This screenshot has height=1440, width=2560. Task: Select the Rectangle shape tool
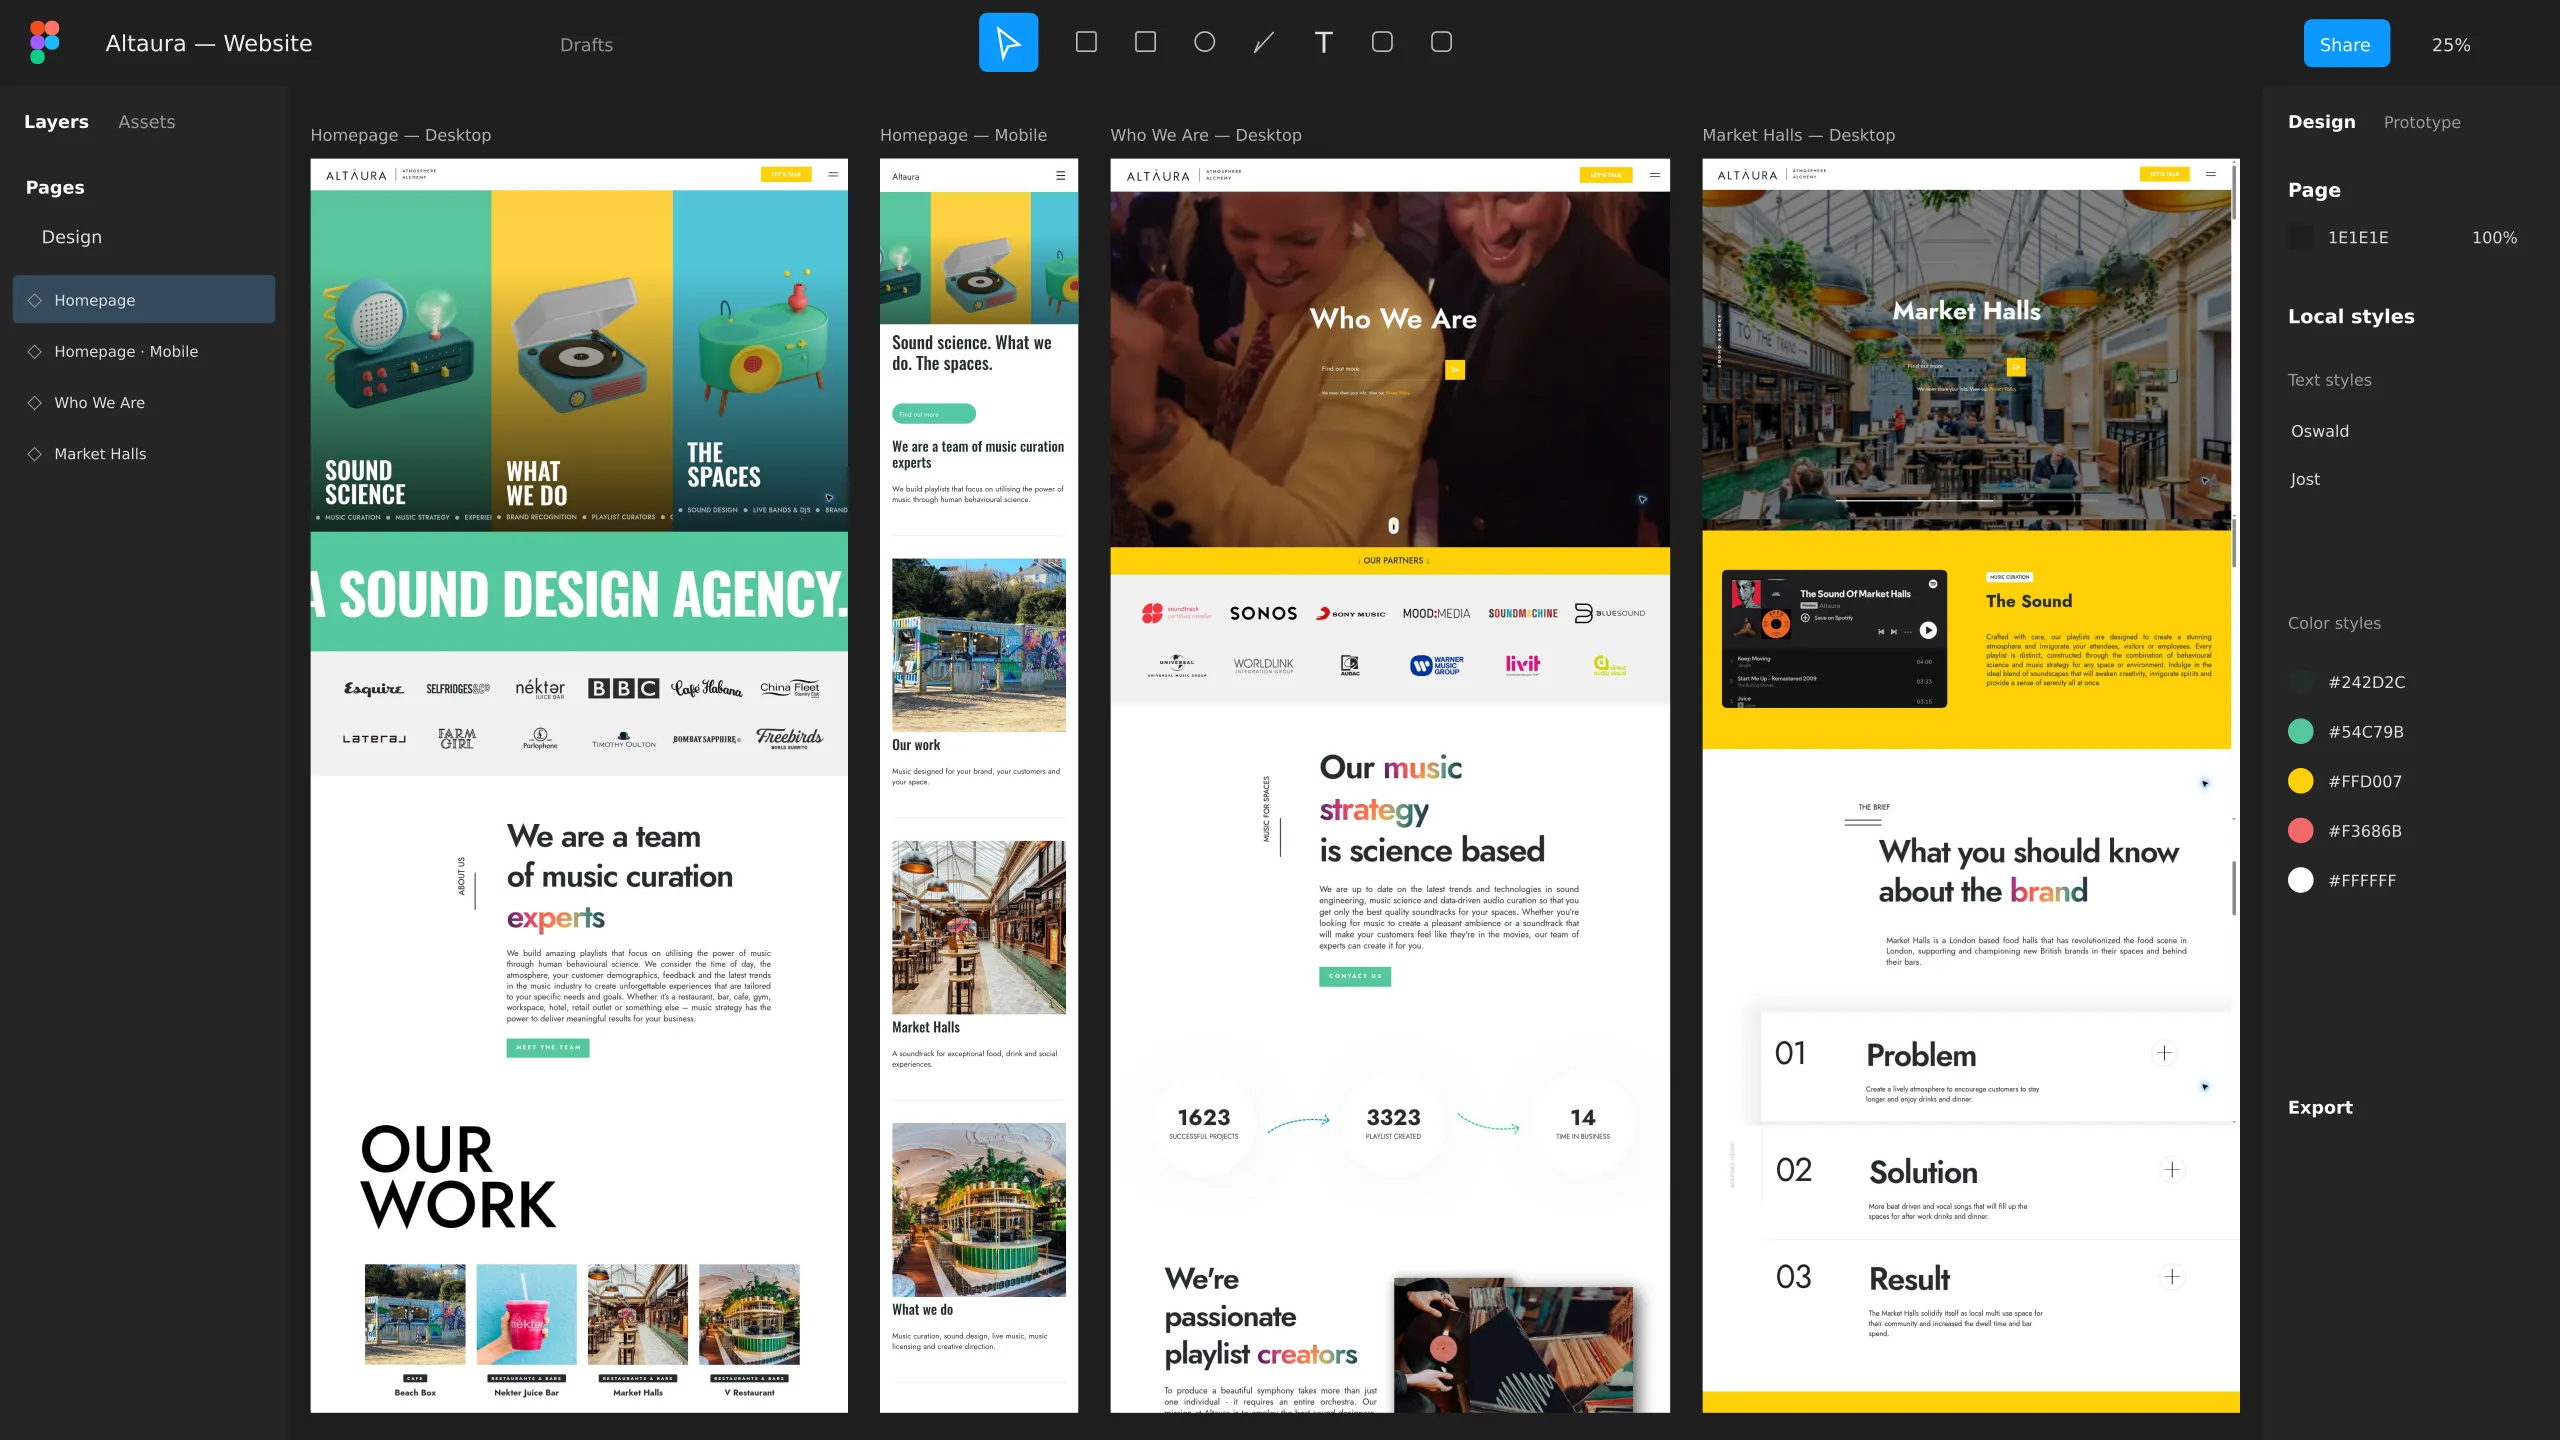pyautogui.click(x=1145, y=42)
